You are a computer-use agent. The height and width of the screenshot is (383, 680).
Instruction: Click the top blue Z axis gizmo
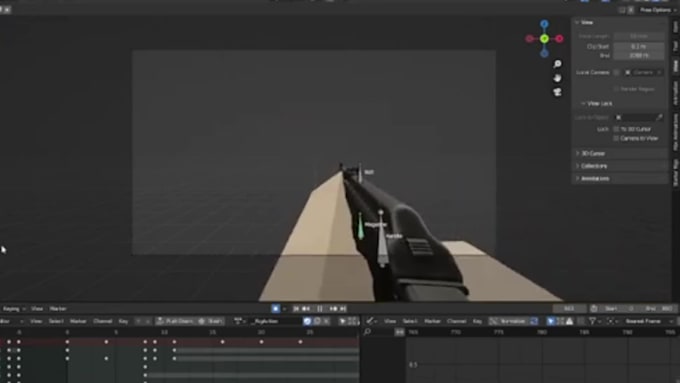pos(544,24)
